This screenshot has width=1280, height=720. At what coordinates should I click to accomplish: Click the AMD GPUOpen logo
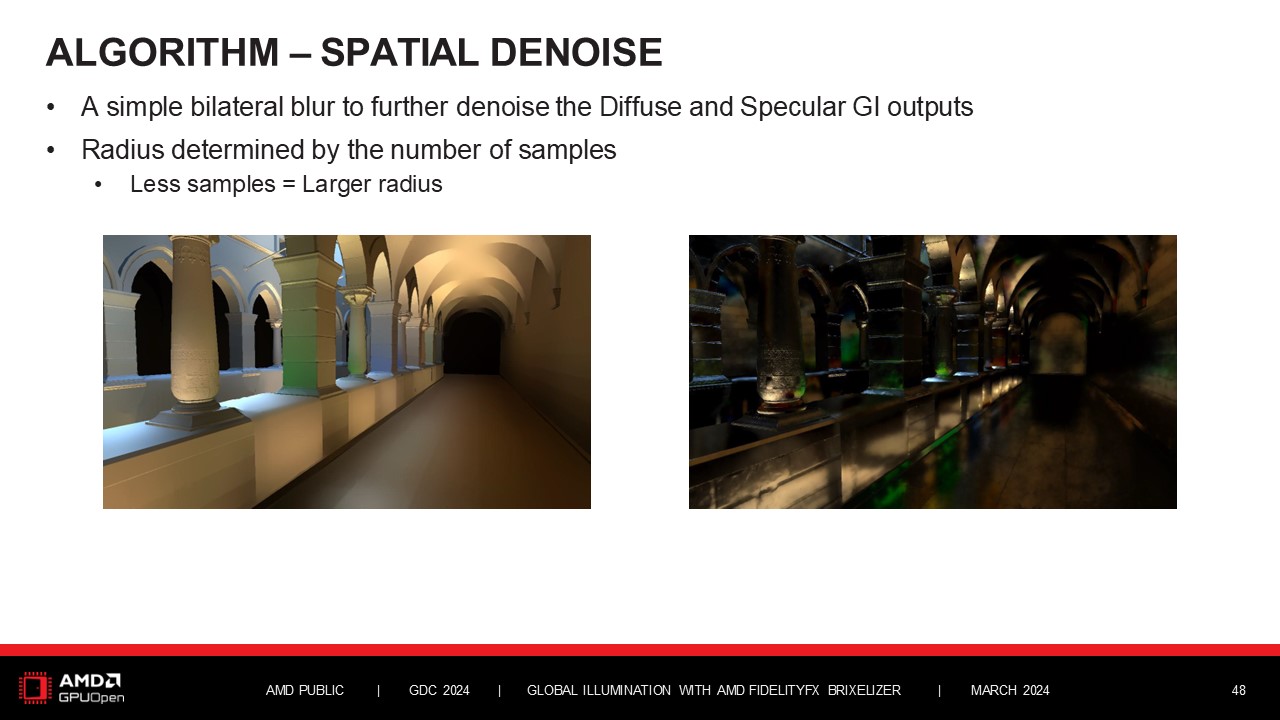[x=72, y=688]
